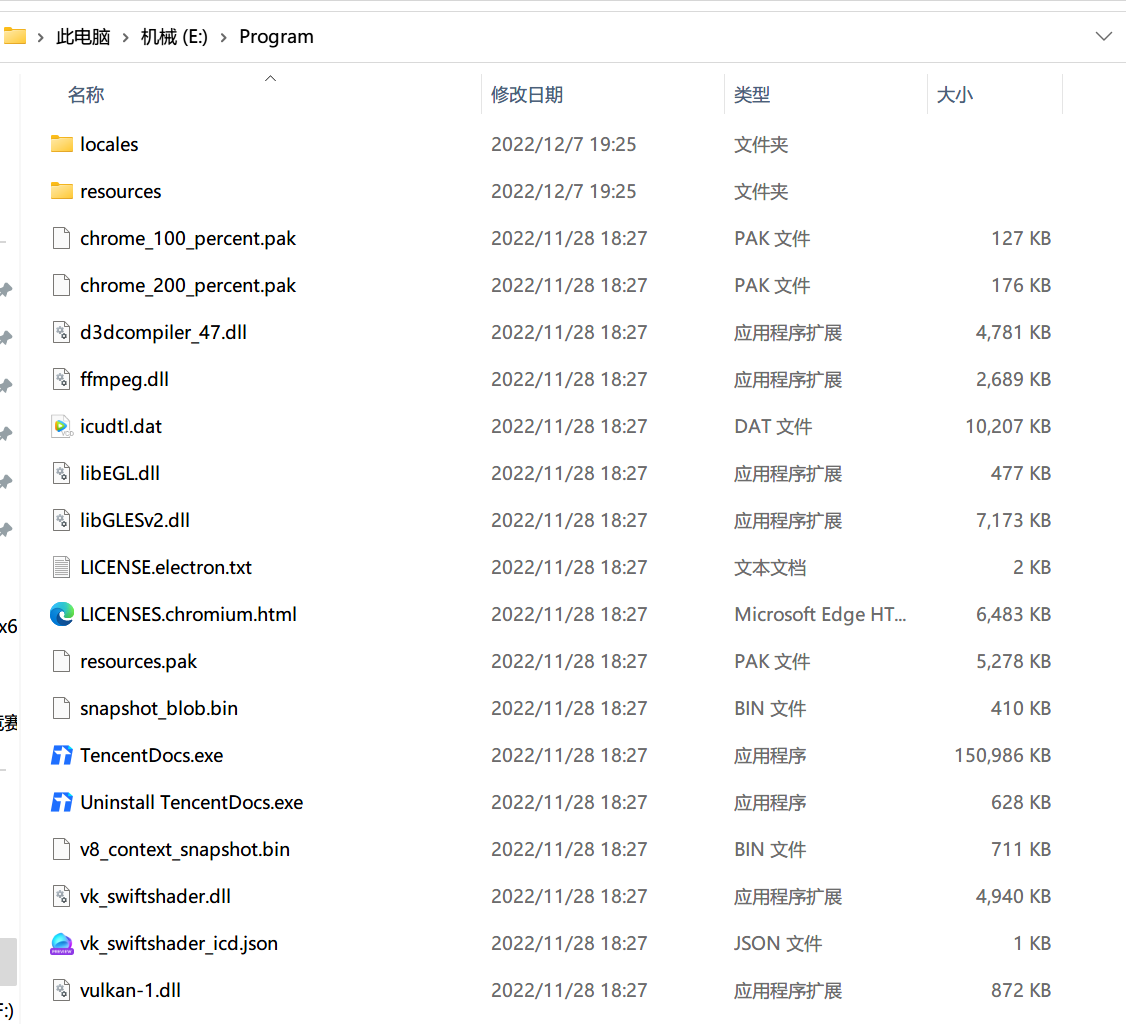The height and width of the screenshot is (1024, 1126).
Task: Click the 文本文档 type cell
Action: (770, 567)
